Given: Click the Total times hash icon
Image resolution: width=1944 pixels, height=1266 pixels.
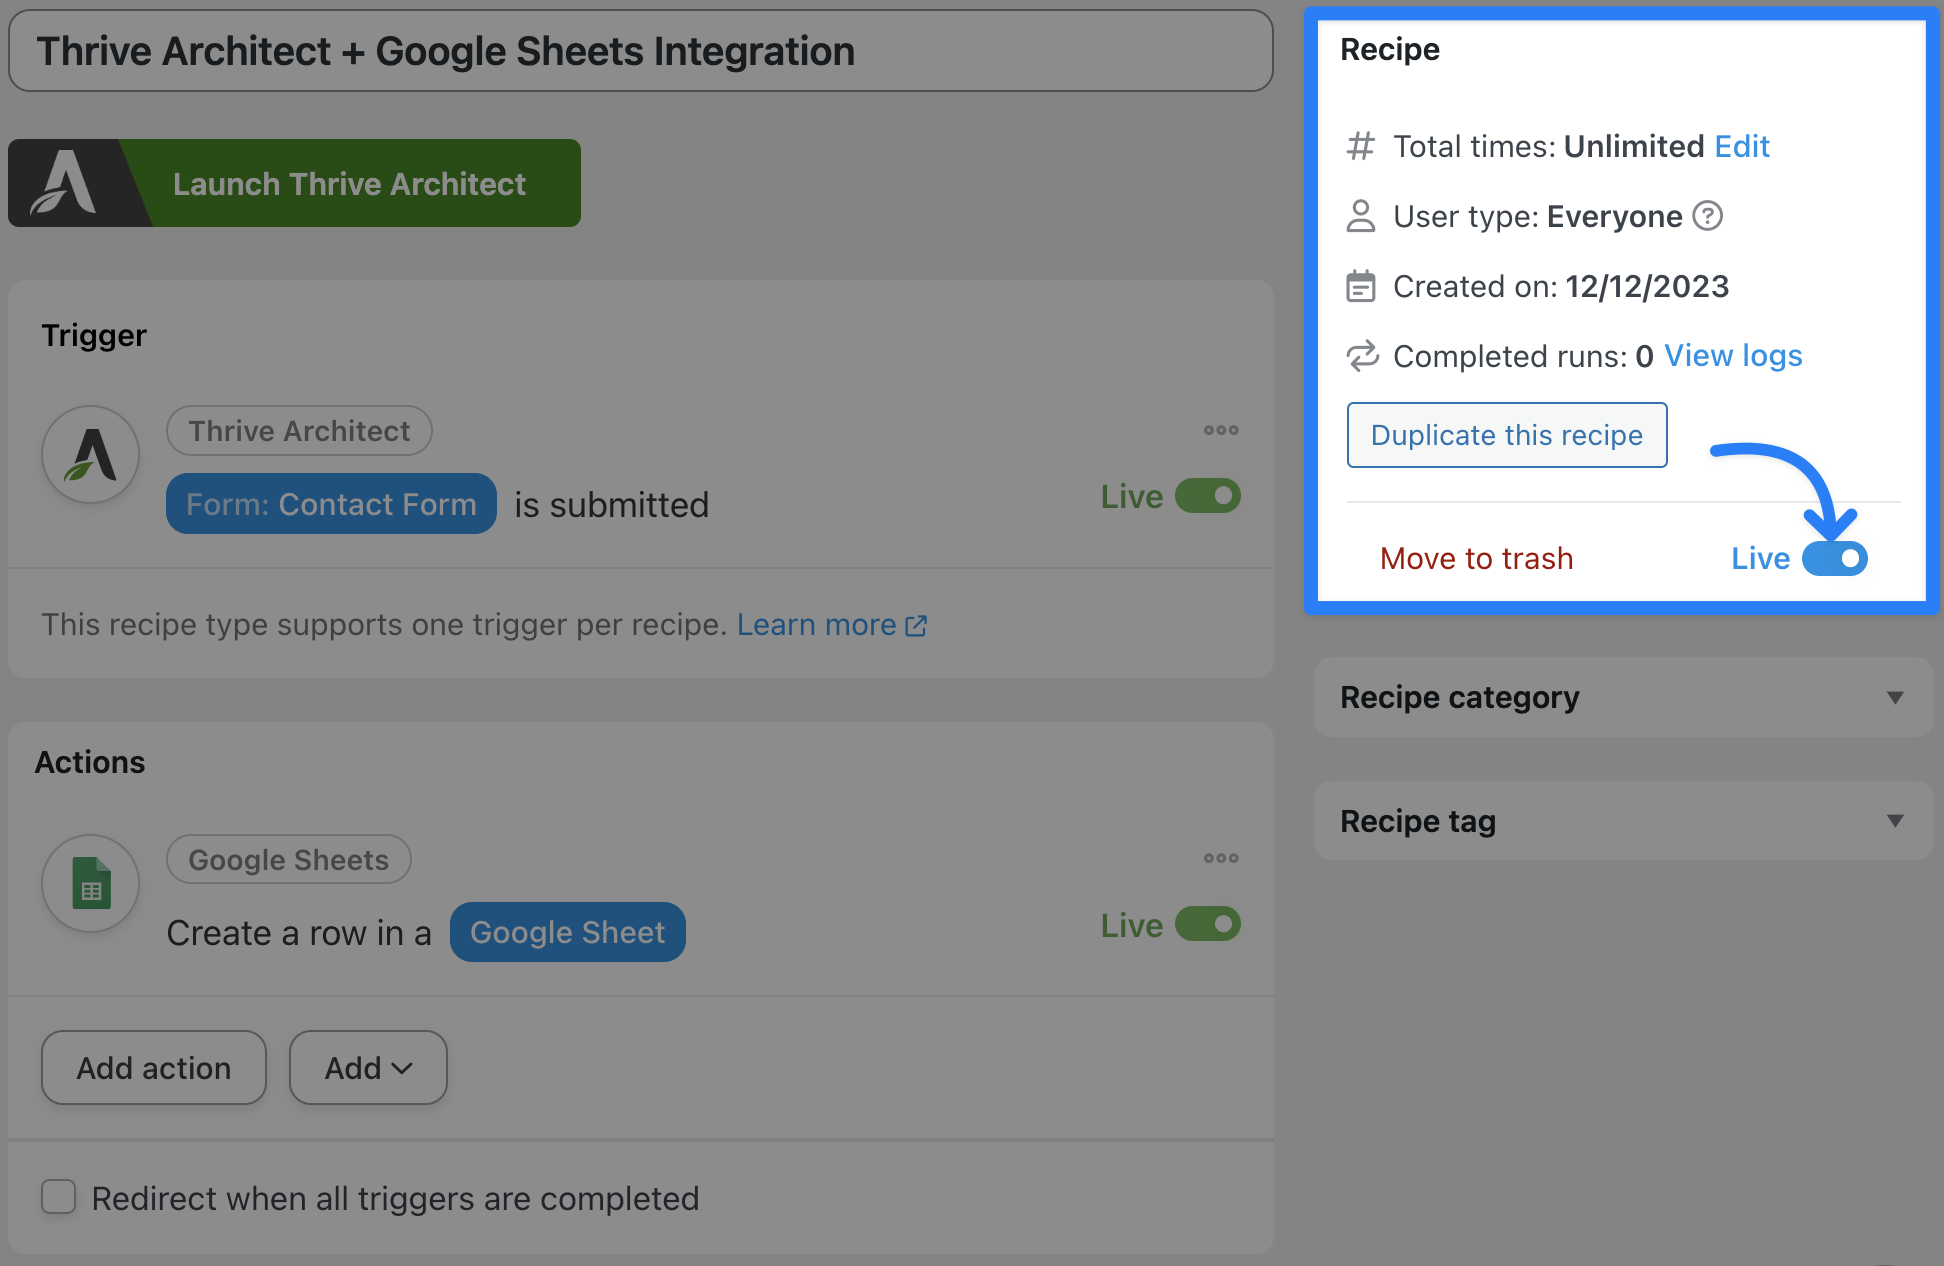Looking at the screenshot, I should point(1361,146).
